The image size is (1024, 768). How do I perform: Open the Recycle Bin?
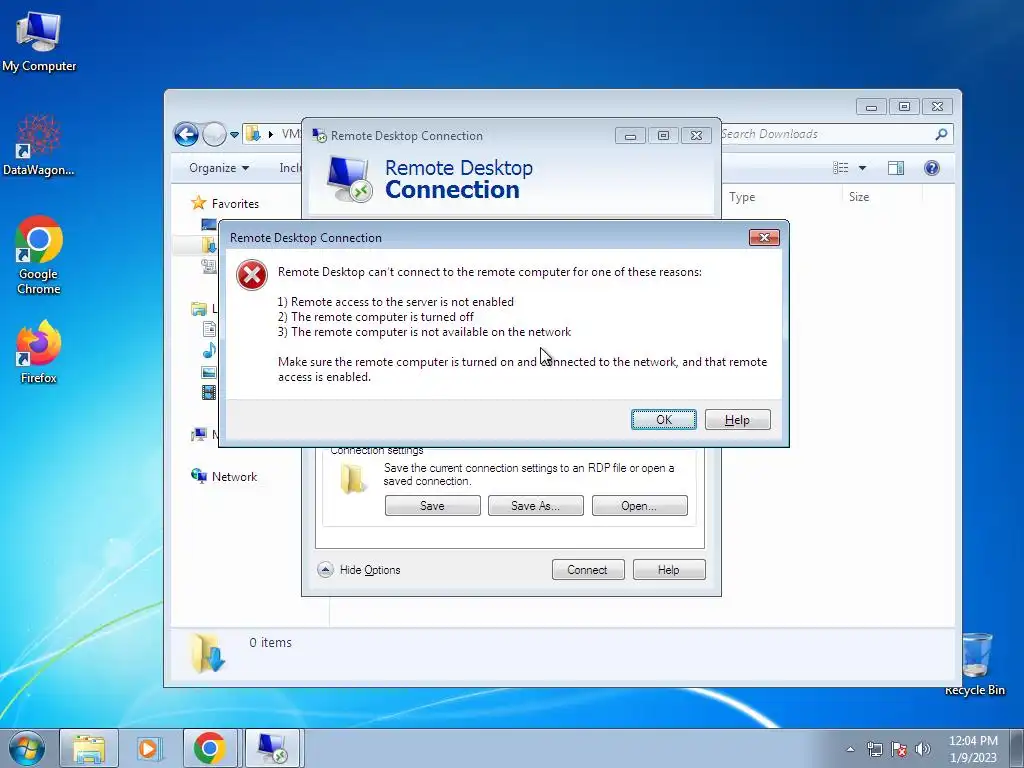976,664
